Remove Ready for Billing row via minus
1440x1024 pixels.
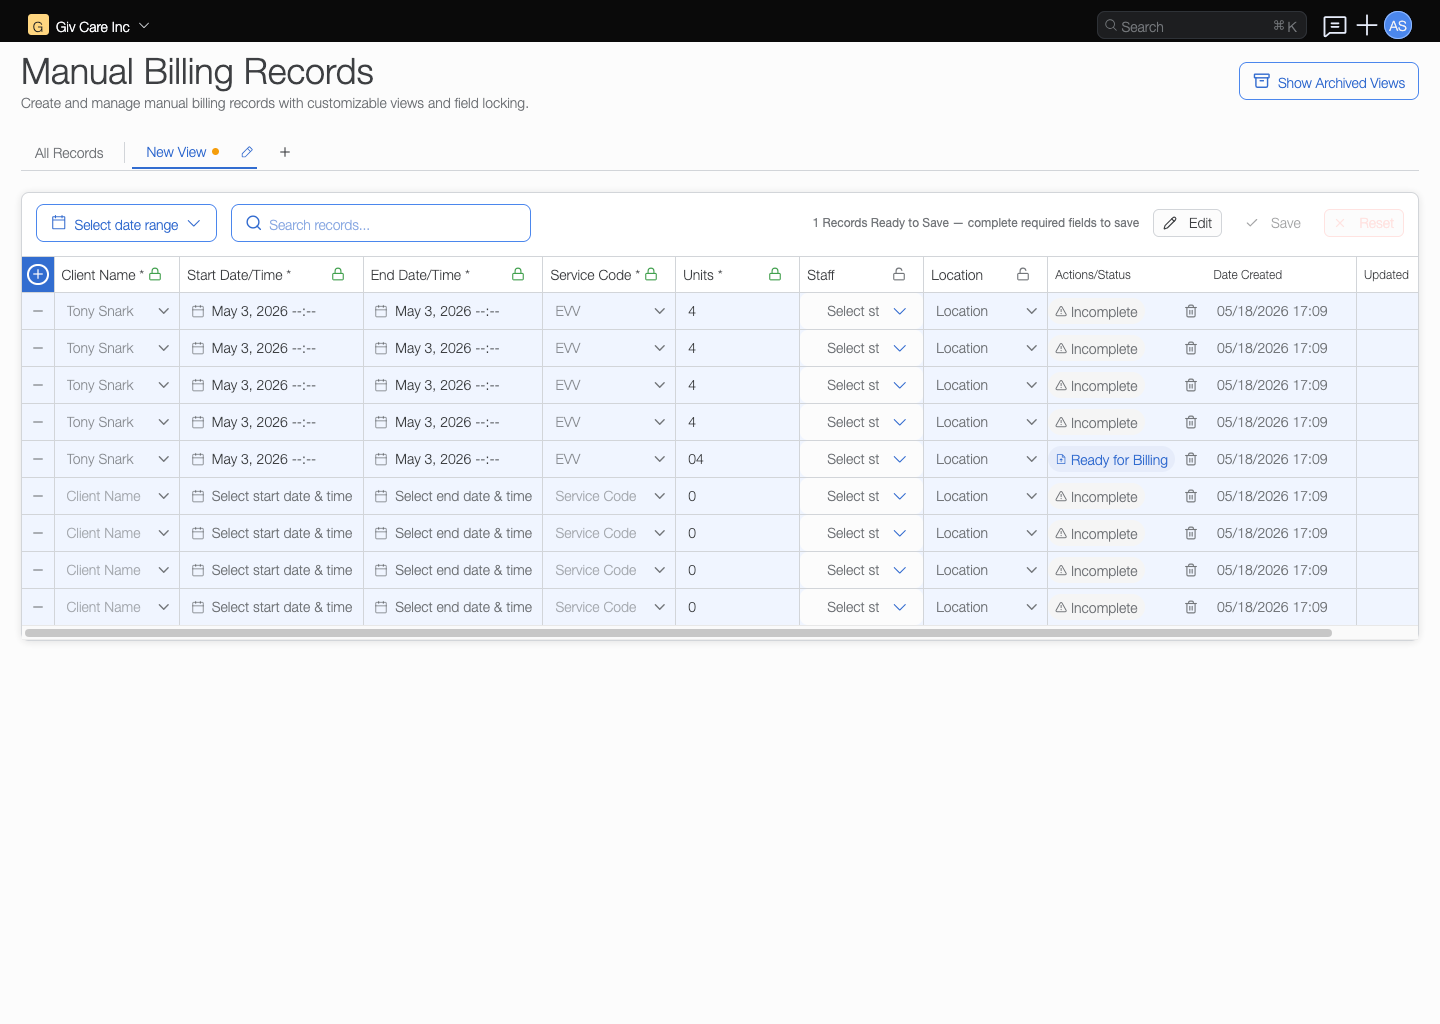[x=38, y=459]
